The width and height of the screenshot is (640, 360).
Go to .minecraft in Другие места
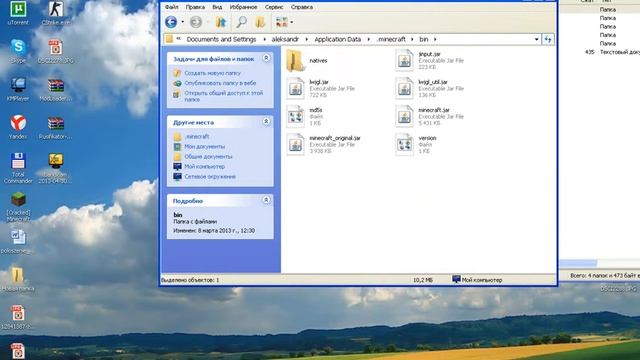[196, 136]
